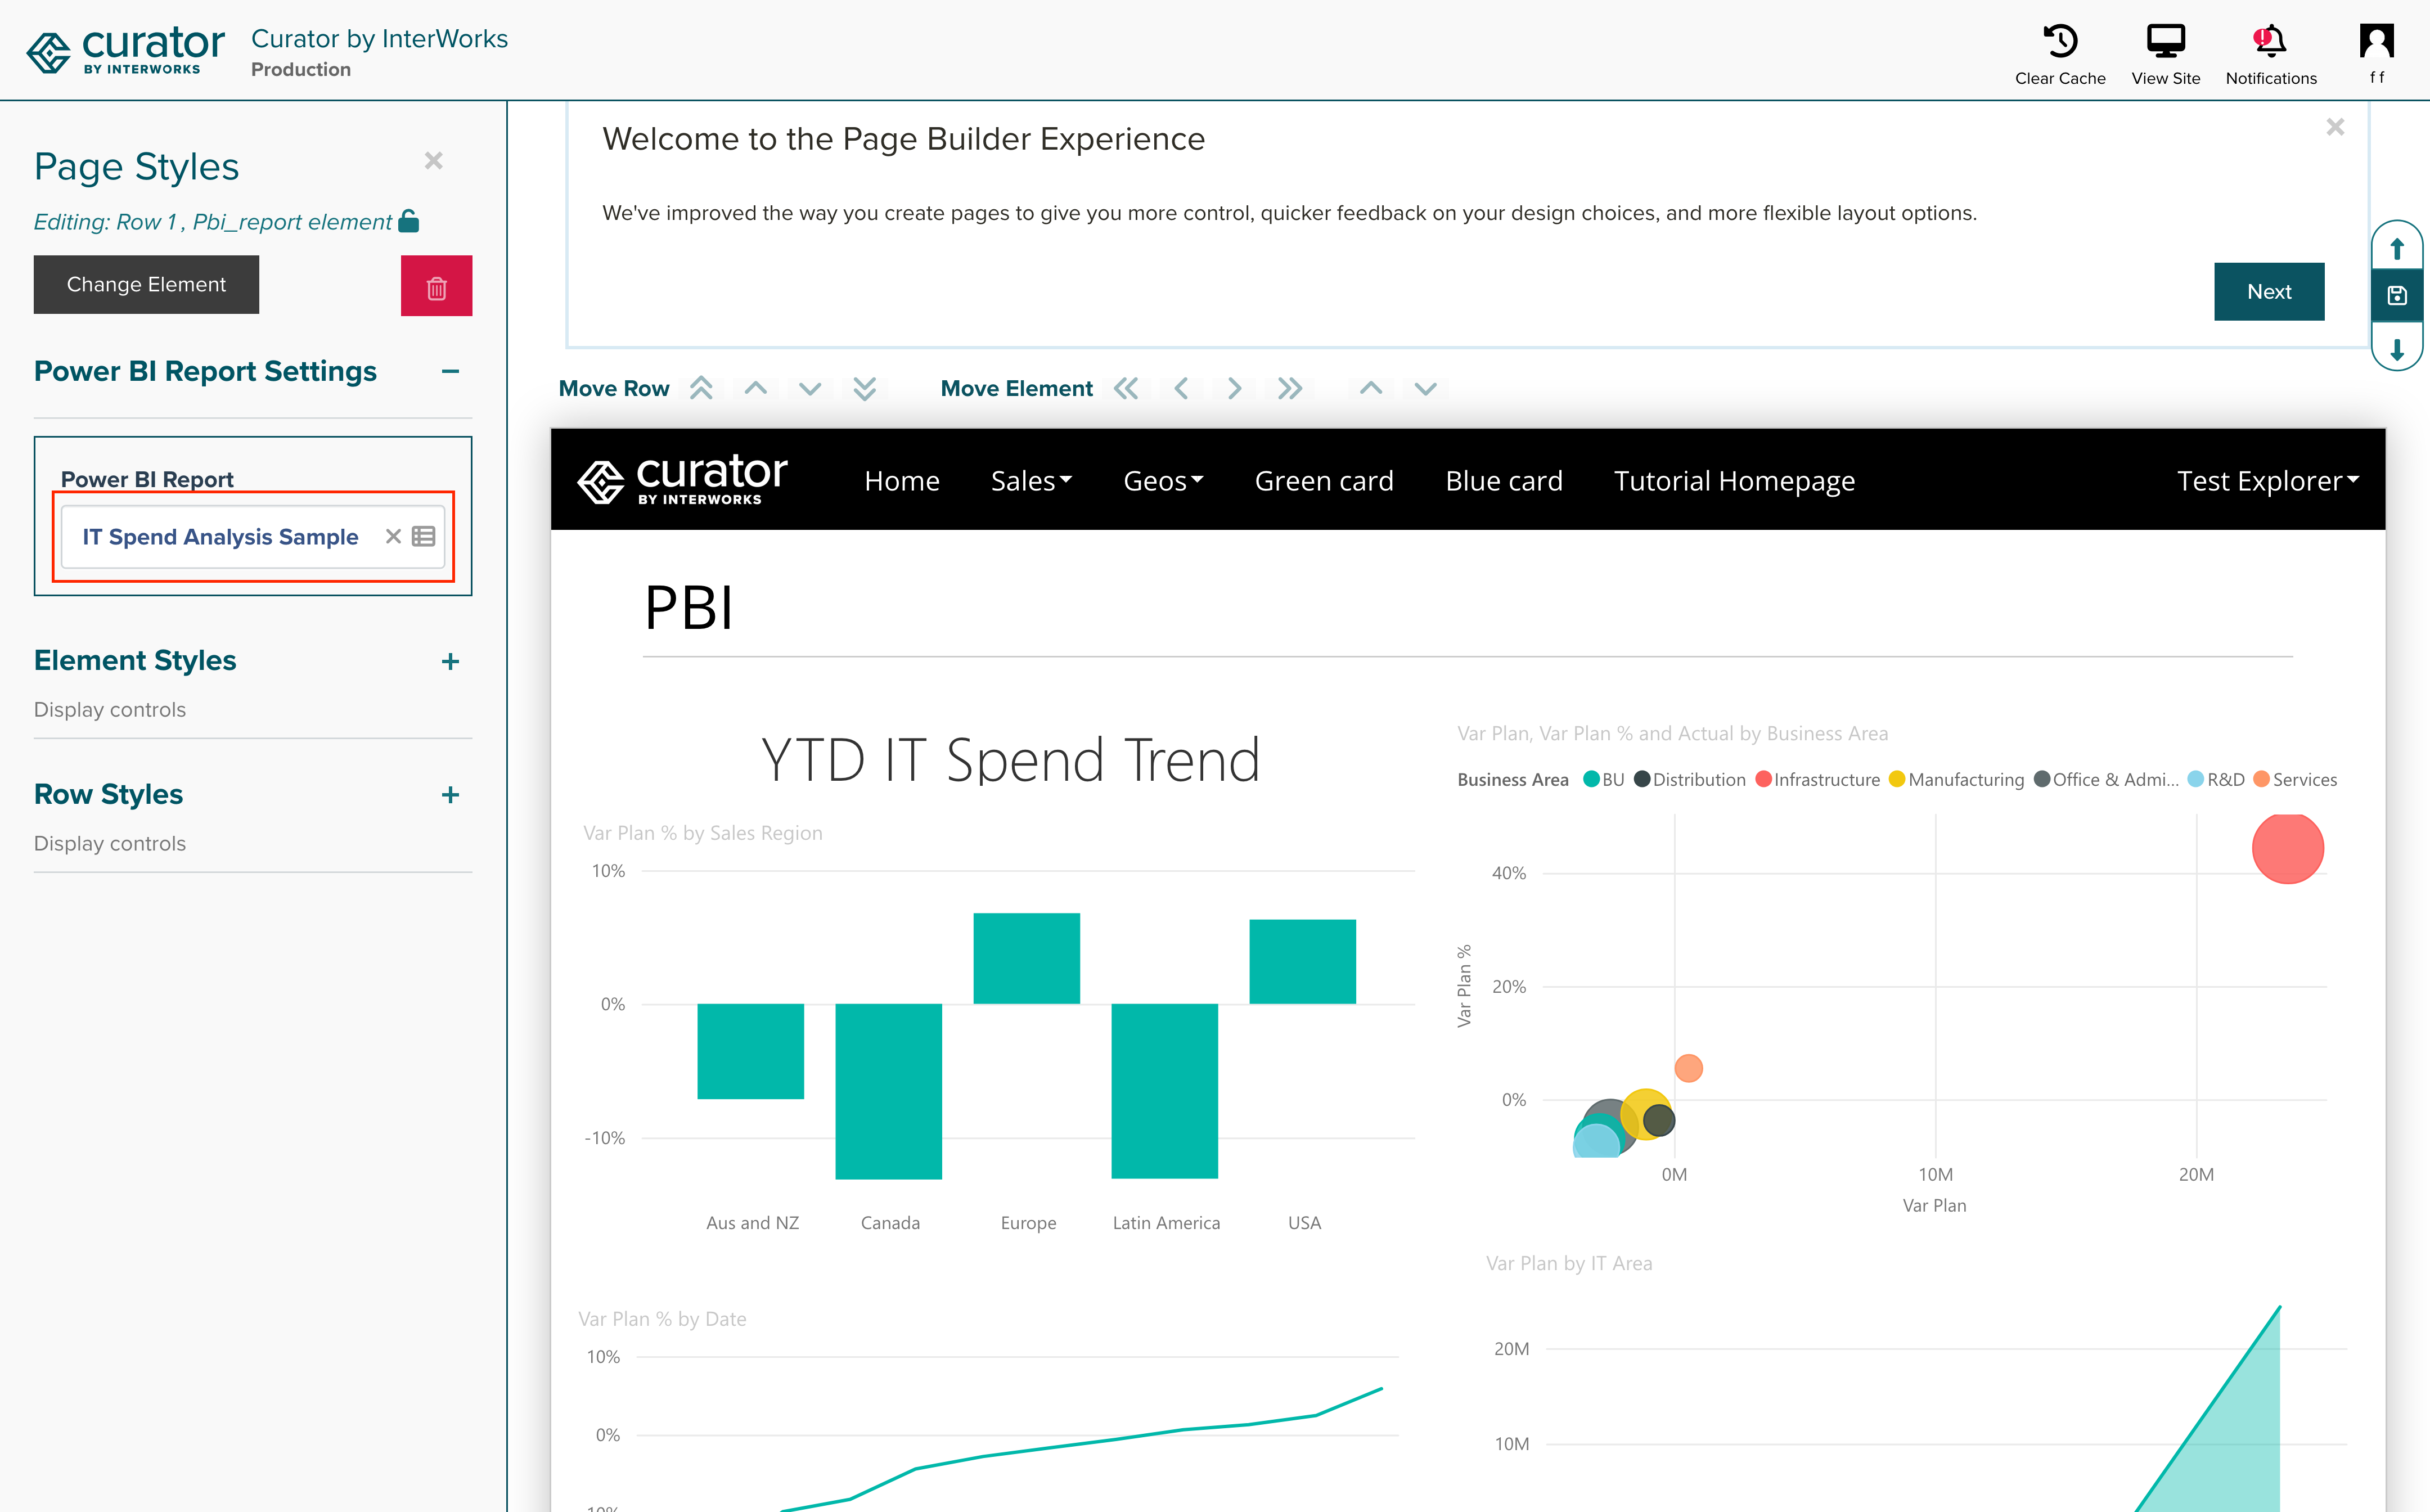Open the Sales dropdown in the navigation
Viewport: 2430px width, 1512px height.
(x=1031, y=480)
